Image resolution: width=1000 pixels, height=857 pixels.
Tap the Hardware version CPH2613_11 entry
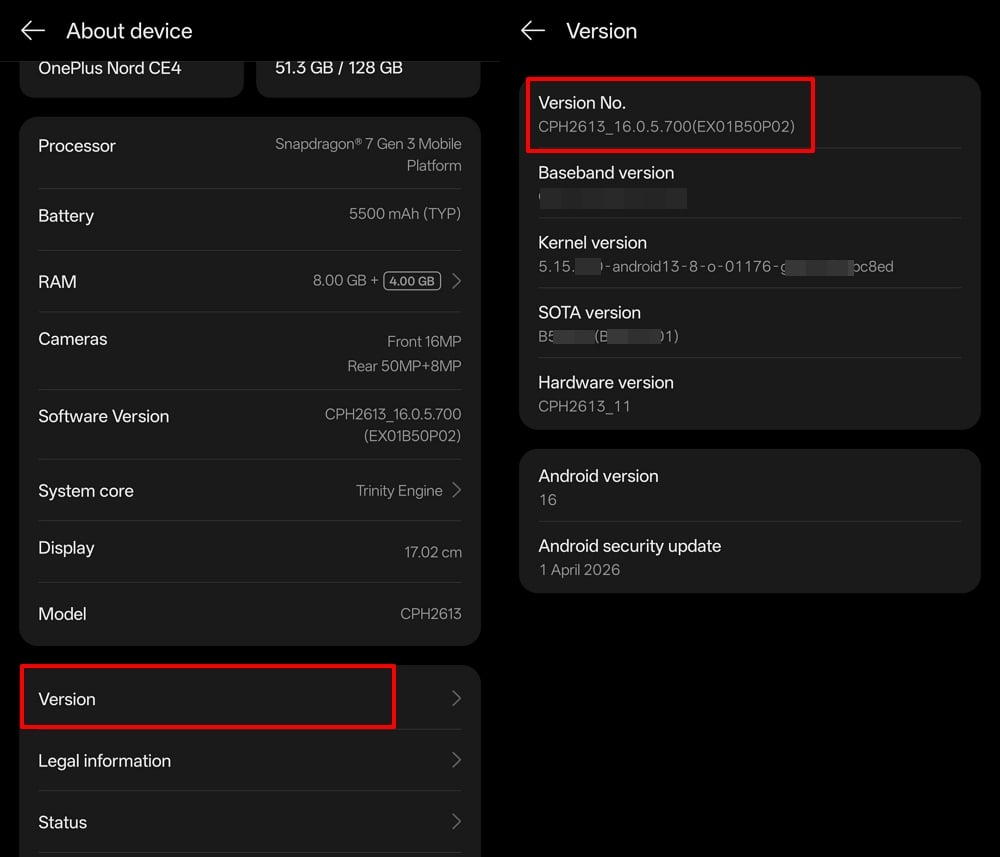click(x=750, y=394)
